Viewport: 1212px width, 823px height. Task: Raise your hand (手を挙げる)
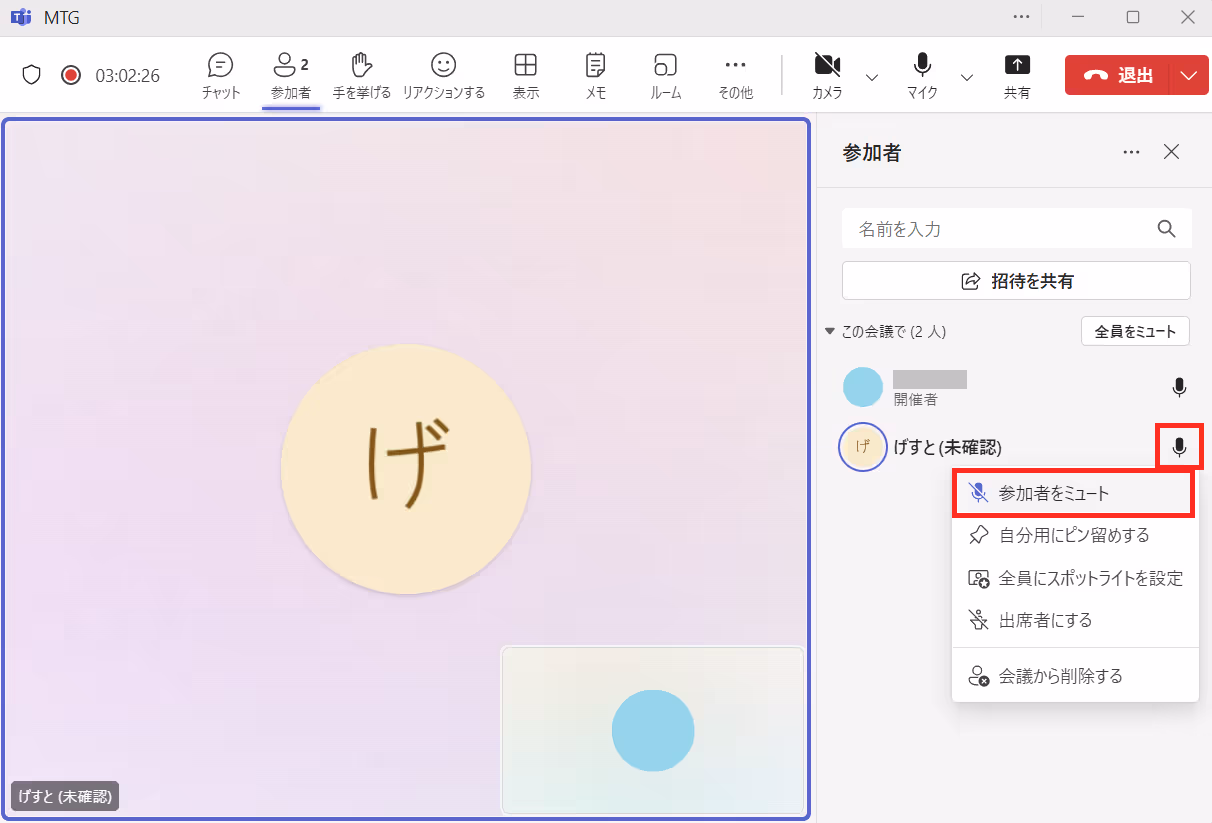click(x=361, y=76)
